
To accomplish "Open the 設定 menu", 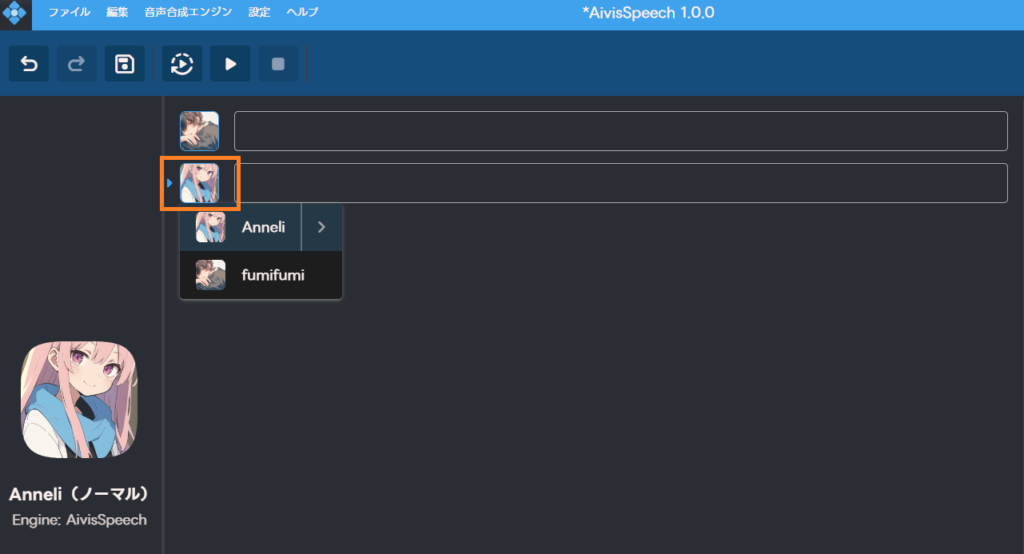I will [x=259, y=12].
